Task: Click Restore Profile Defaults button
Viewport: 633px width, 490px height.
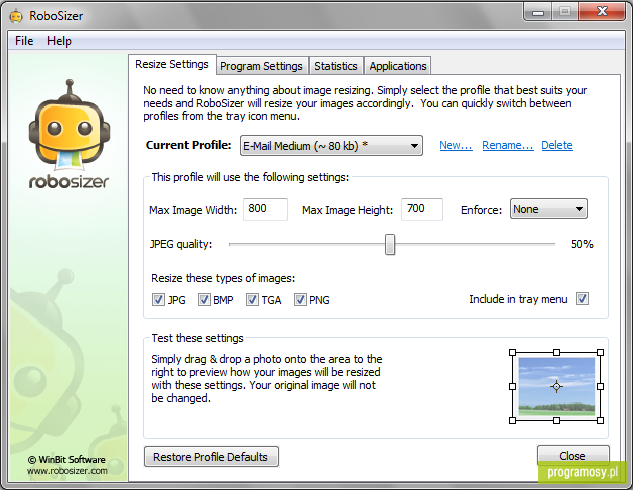Action: coord(211,457)
